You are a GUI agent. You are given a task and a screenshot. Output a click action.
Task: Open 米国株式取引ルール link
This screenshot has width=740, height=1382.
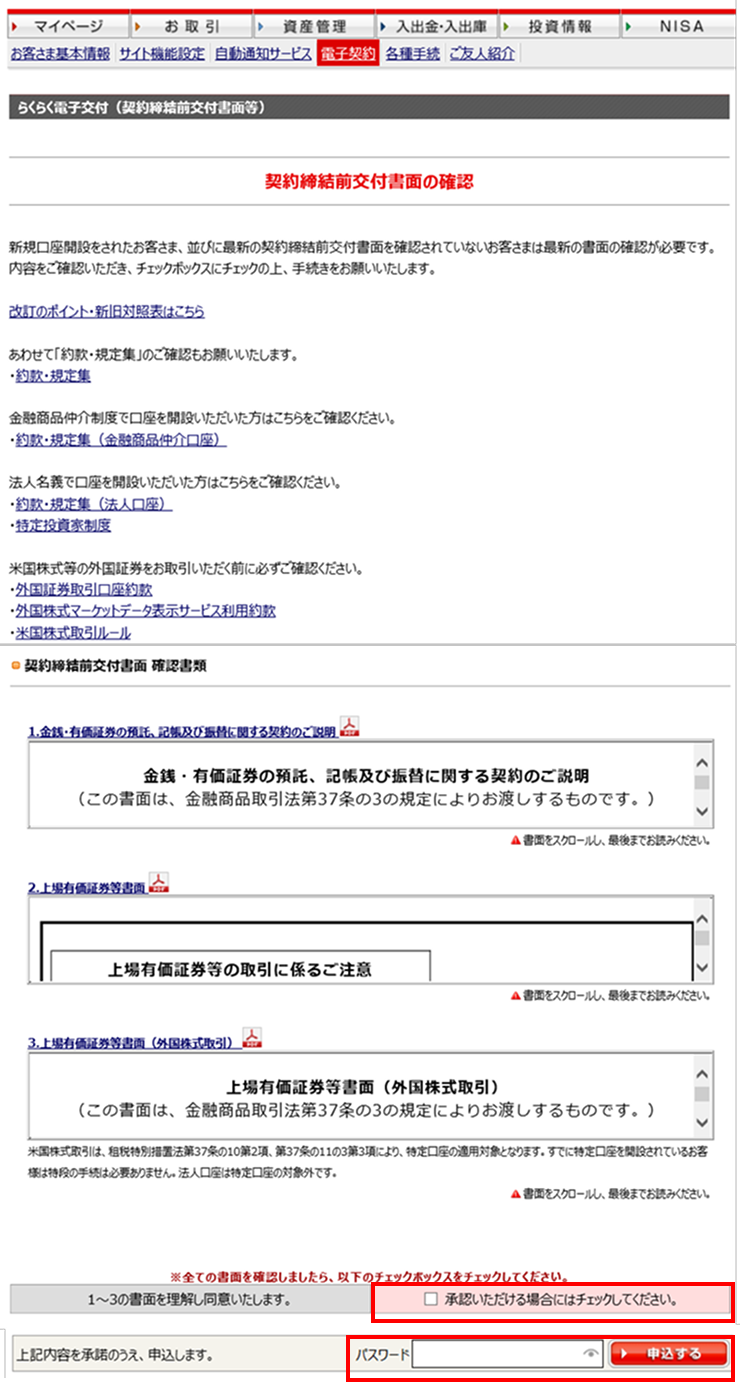pos(73,633)
